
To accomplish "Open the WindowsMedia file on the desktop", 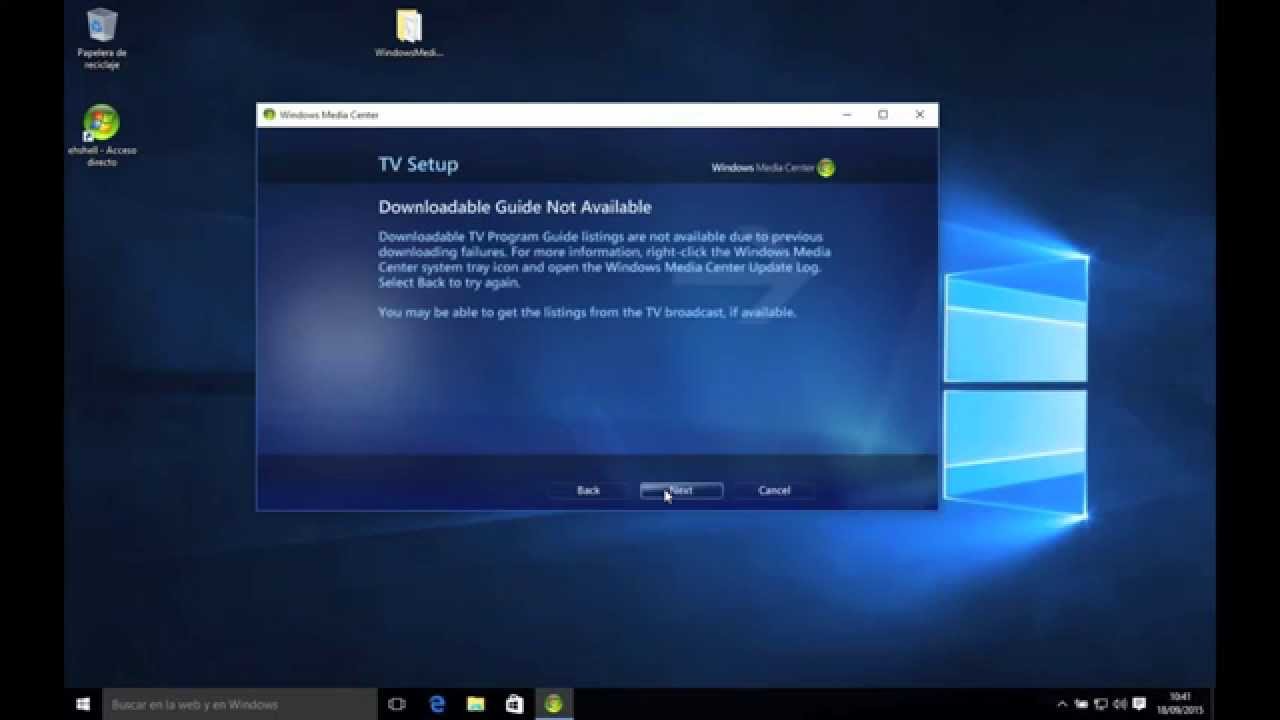I will [x=406, y=25].
